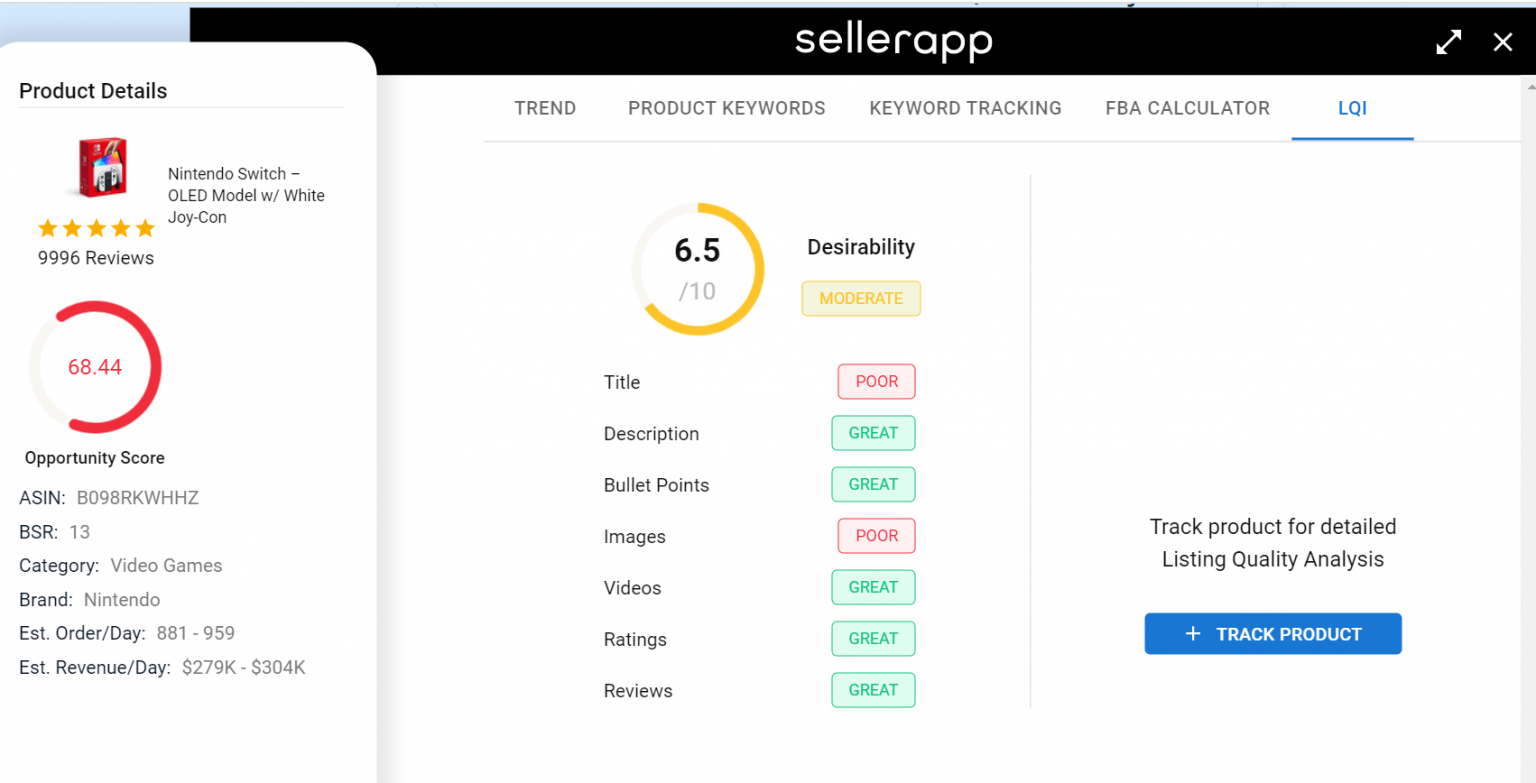This screenshot has width=1536, height=783.
Task: Click the POOR badge next to Title
Action: tap(876, 381)
